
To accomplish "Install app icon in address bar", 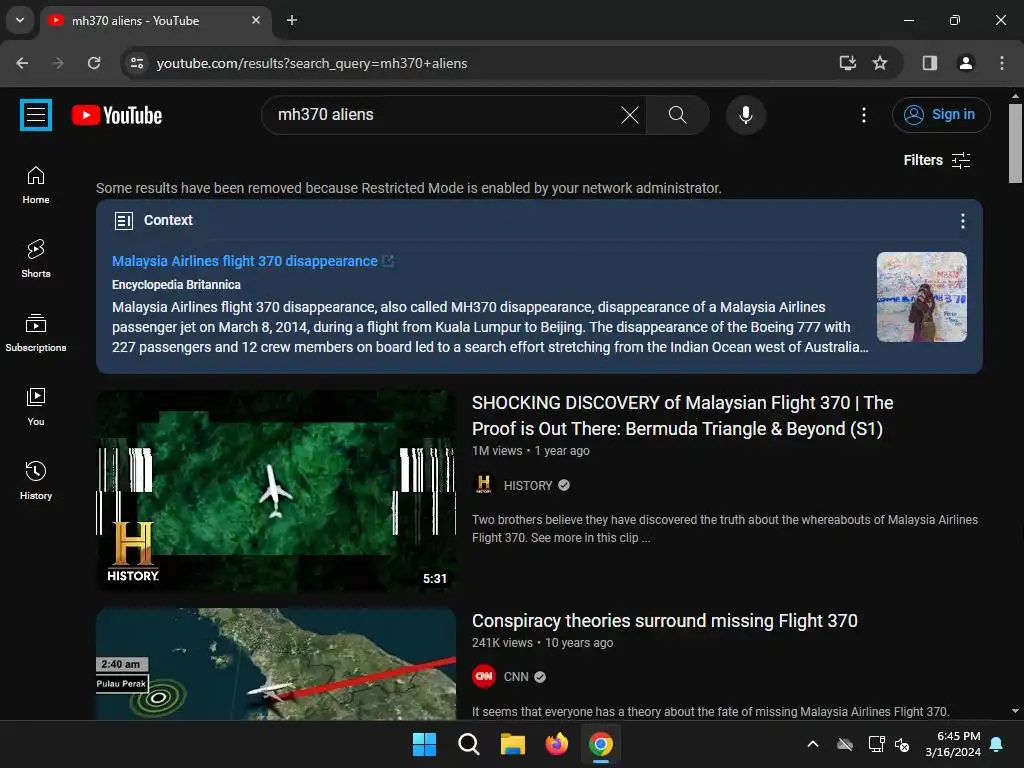I will click(x=847, y=63).
